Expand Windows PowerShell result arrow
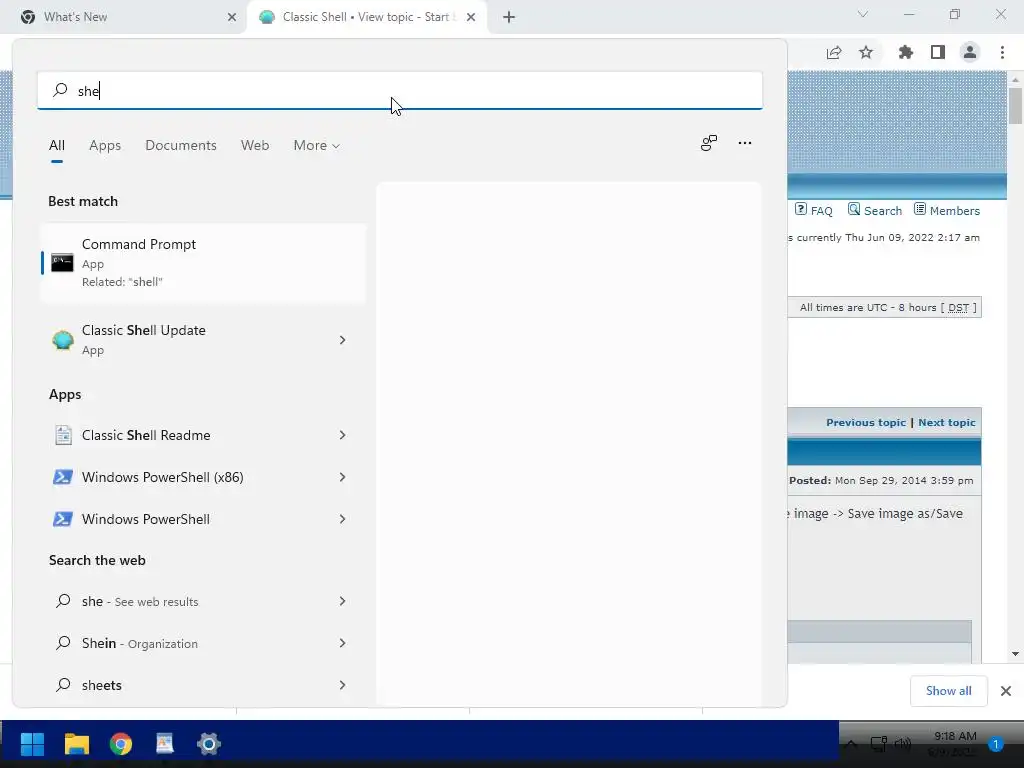The width and height of the screenshot is (1024, 768). pyautogui.click(x=342, y=519)
